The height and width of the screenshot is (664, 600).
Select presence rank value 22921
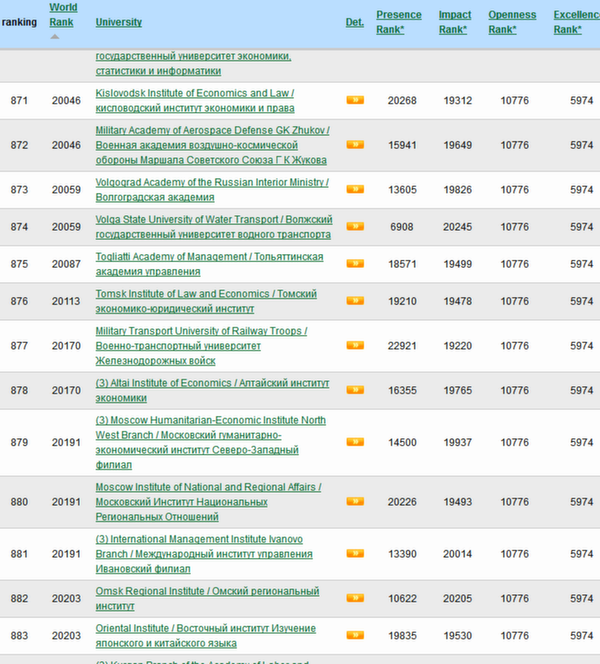[x=402, y=346]
